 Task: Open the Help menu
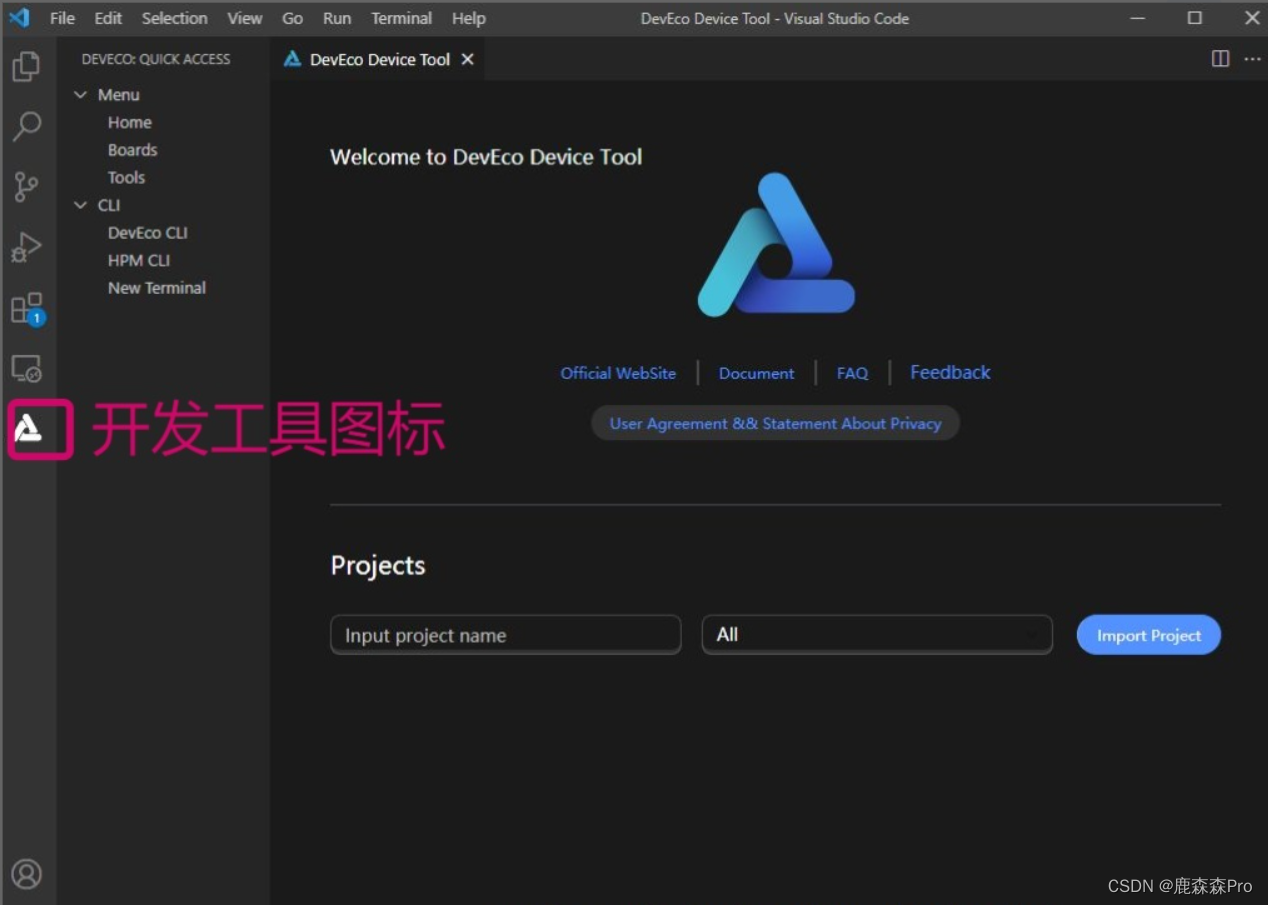pos(468,18)
